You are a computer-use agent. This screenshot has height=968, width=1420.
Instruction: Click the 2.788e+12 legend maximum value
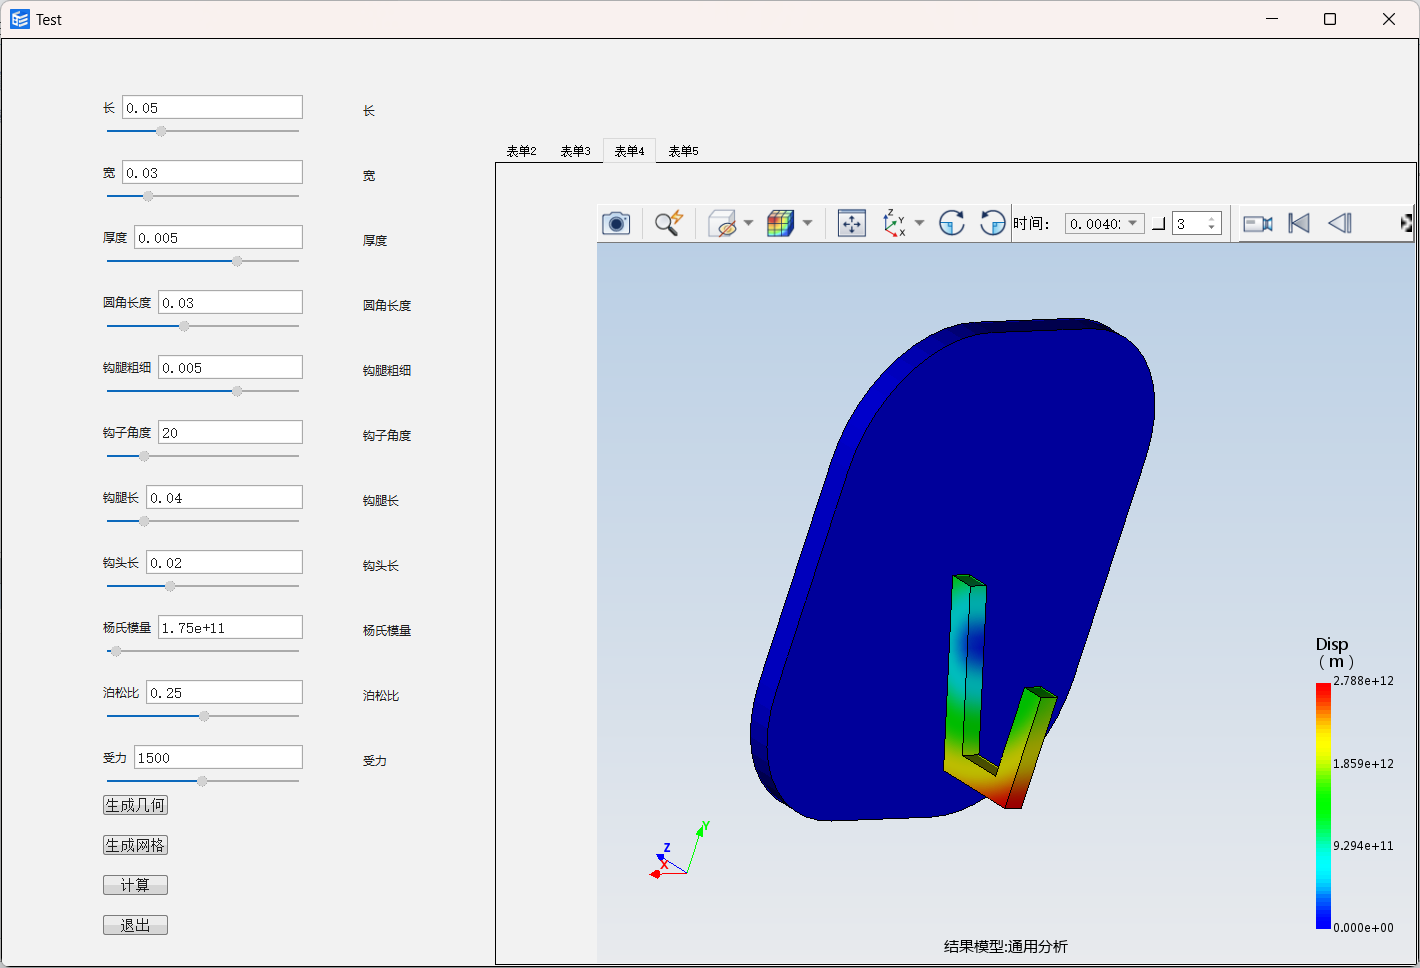tap(1363, 681)
